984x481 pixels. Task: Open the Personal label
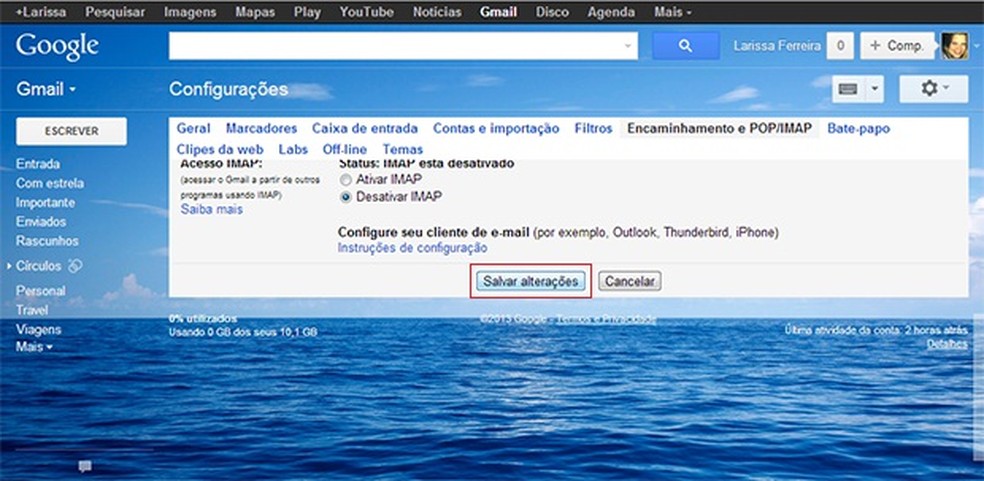pos(40,291)
